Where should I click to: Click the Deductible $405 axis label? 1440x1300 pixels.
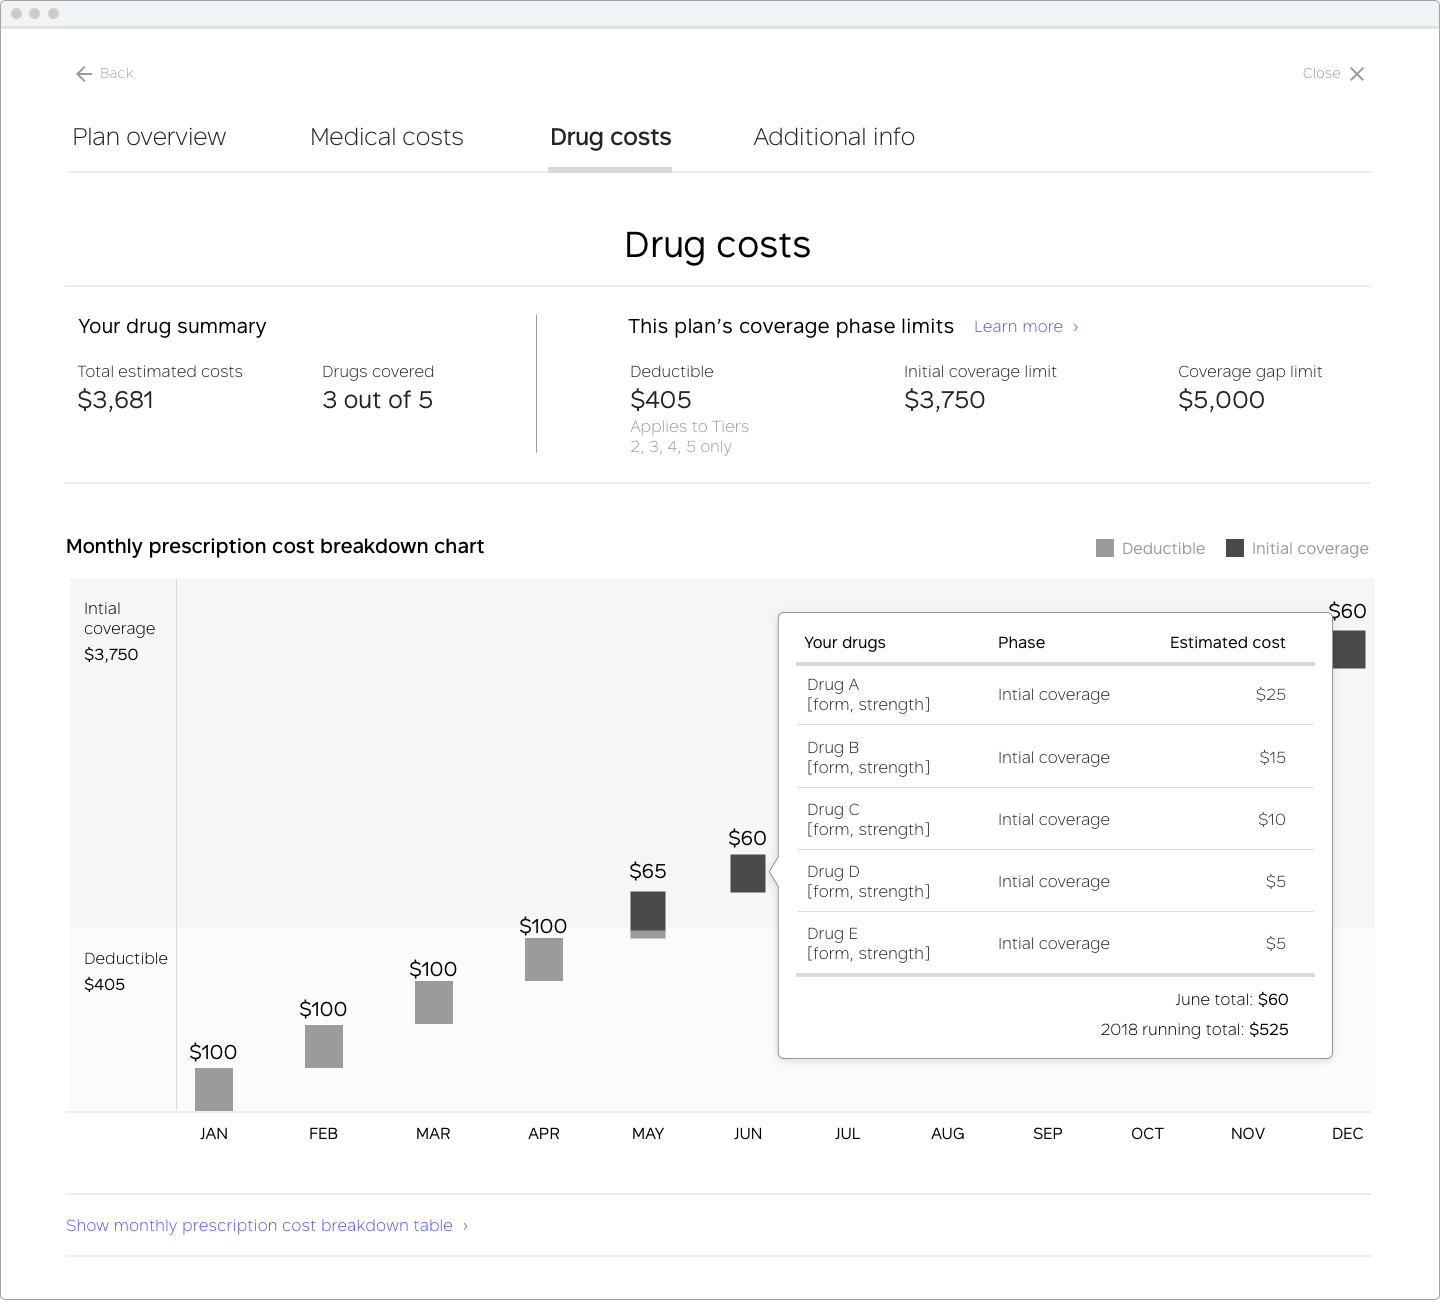click(126, 971)
